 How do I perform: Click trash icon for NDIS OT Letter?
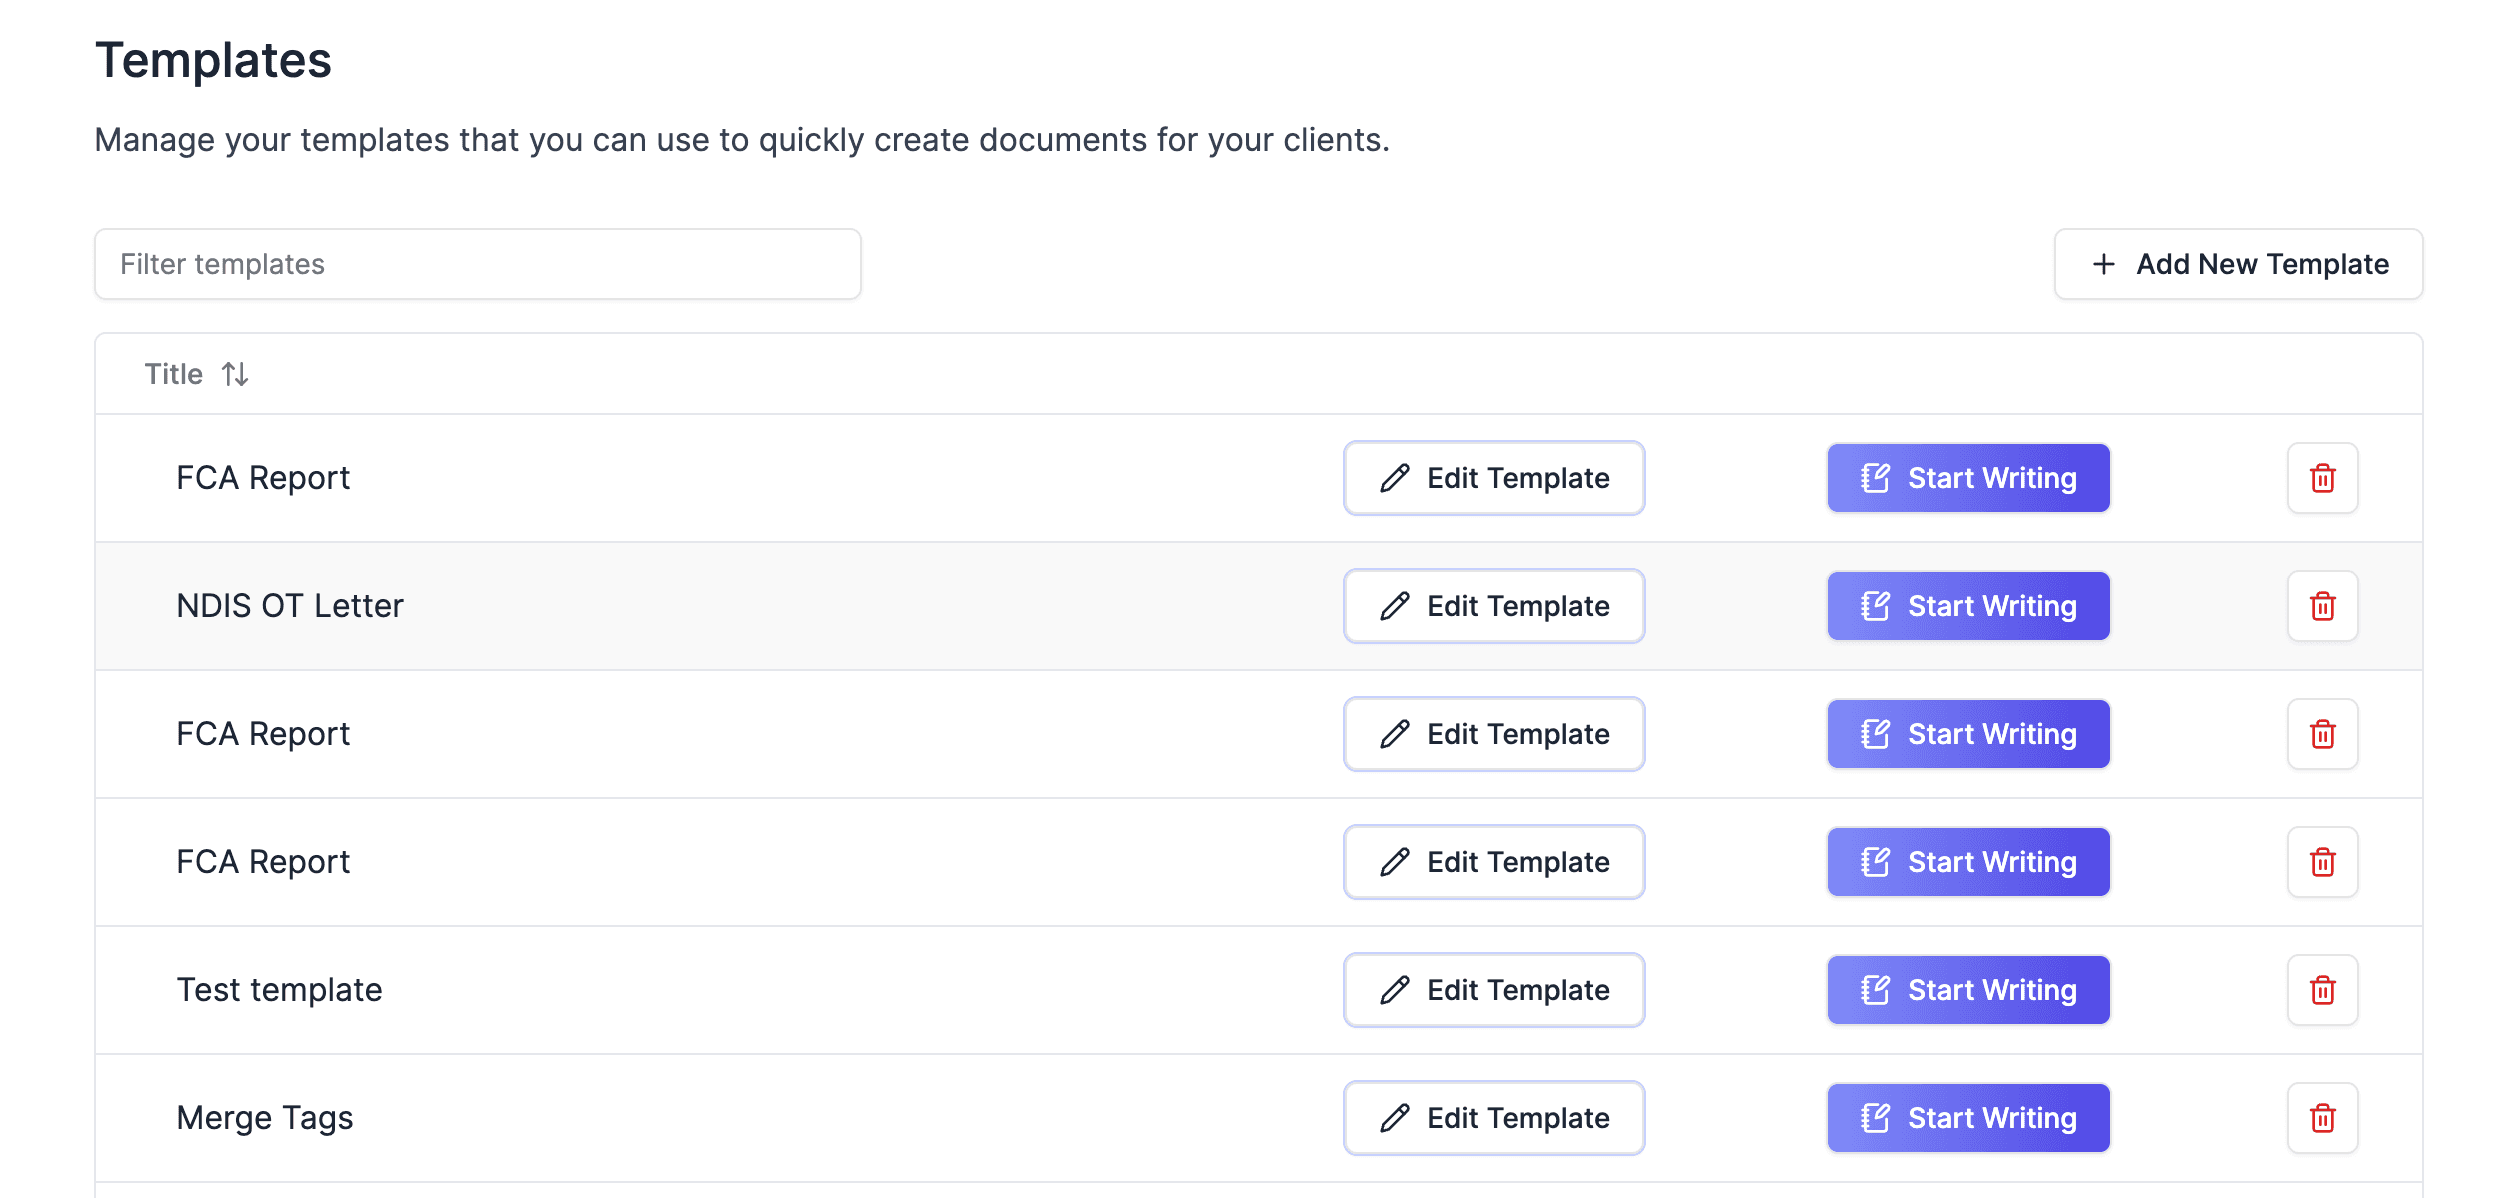(2322, 606)
